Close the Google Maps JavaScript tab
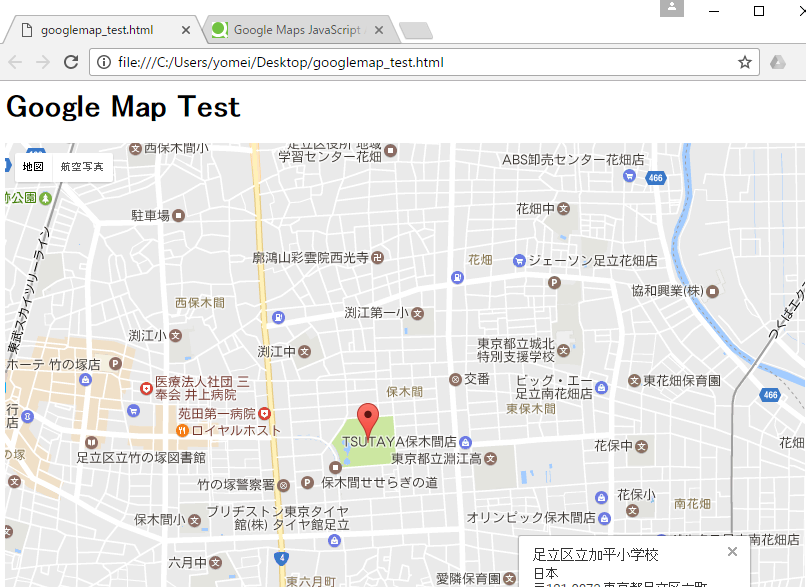The image size is (806, 587). [379, 30]
